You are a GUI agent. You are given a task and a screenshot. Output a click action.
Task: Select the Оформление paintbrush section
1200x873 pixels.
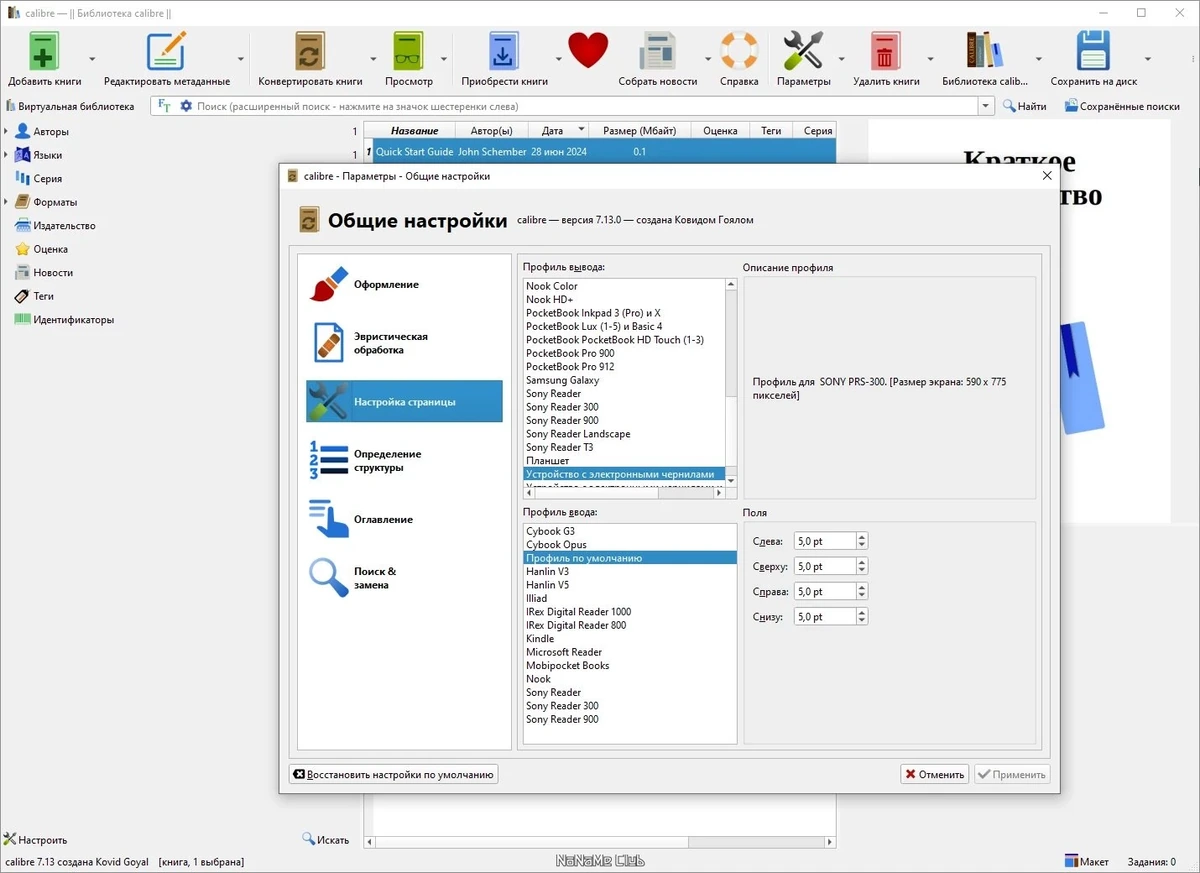pyautogui.click(x=404, y=285)
